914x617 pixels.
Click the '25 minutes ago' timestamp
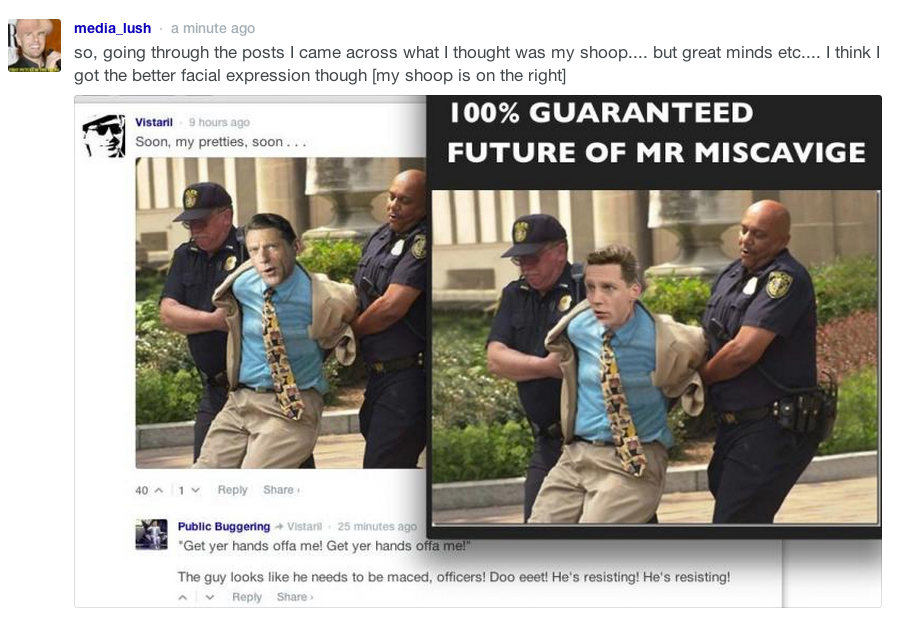tap(377, 526)
